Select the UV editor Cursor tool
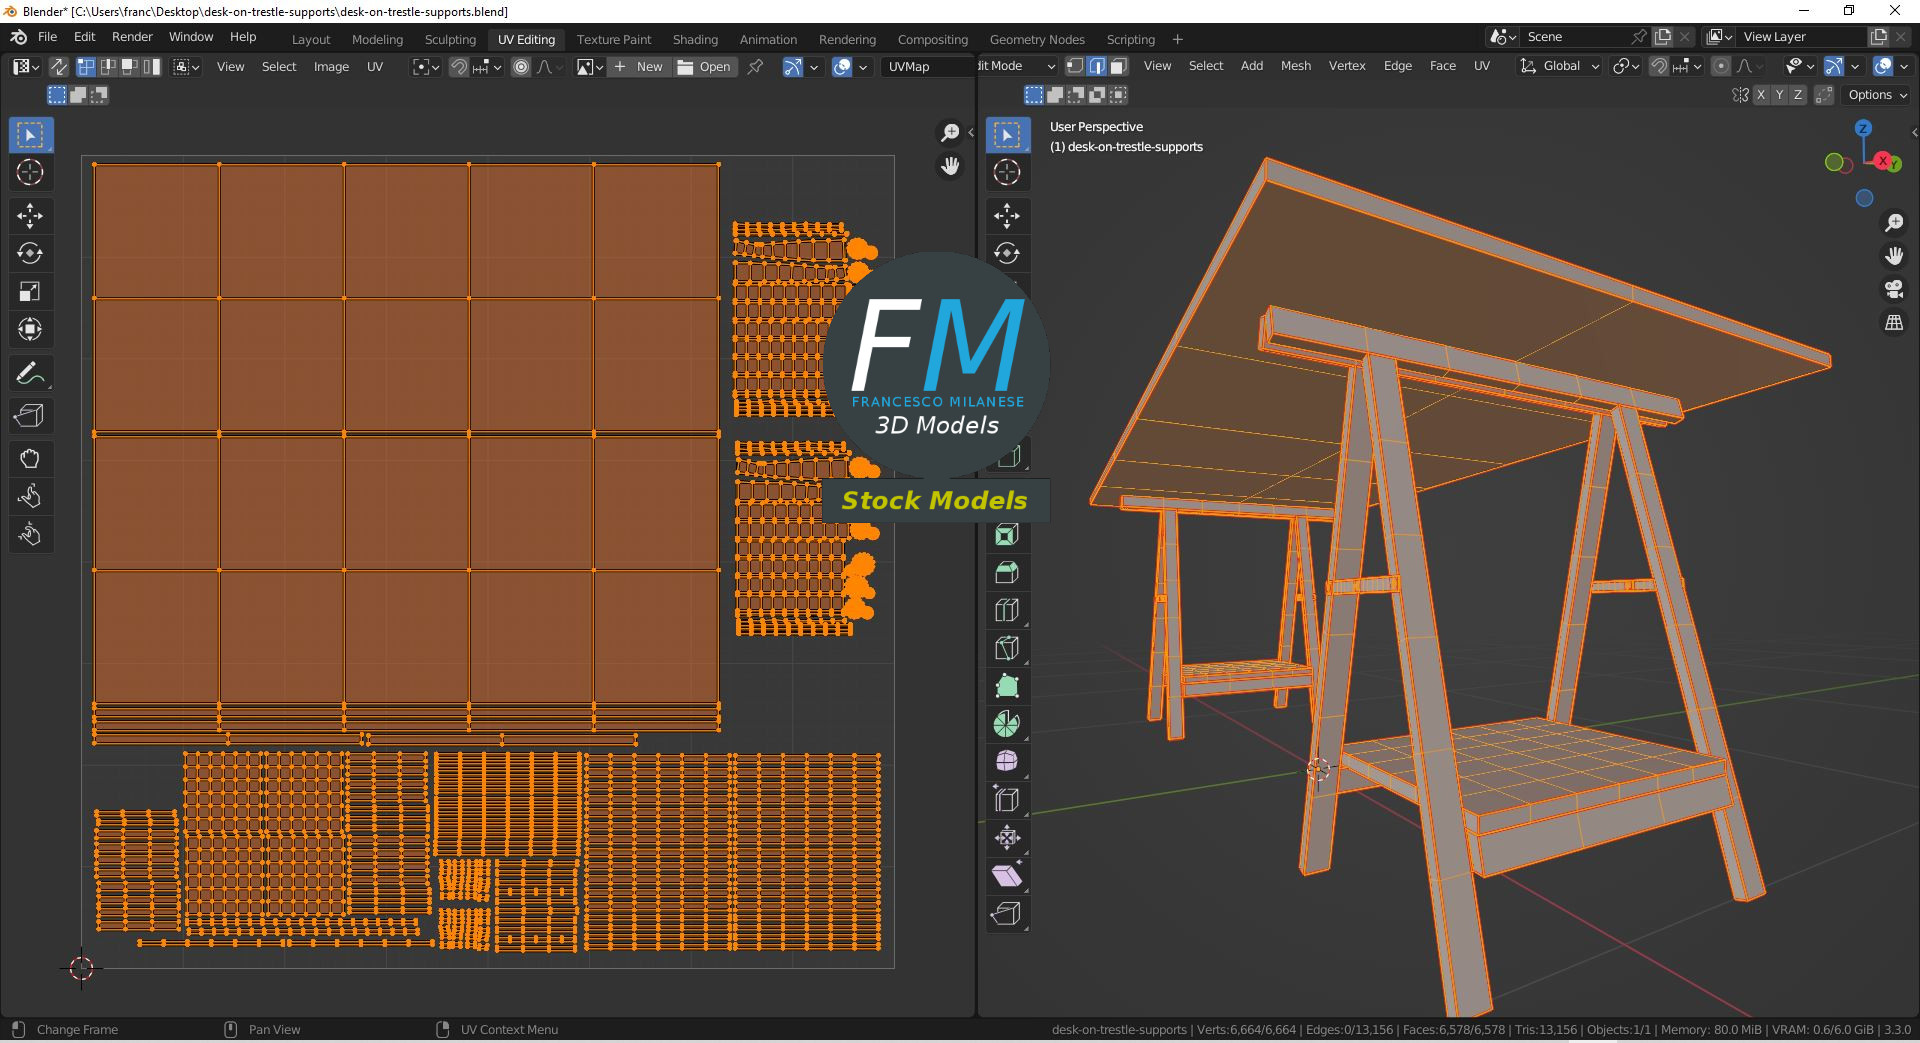The image size is (1920, 1043). point(30,172)
